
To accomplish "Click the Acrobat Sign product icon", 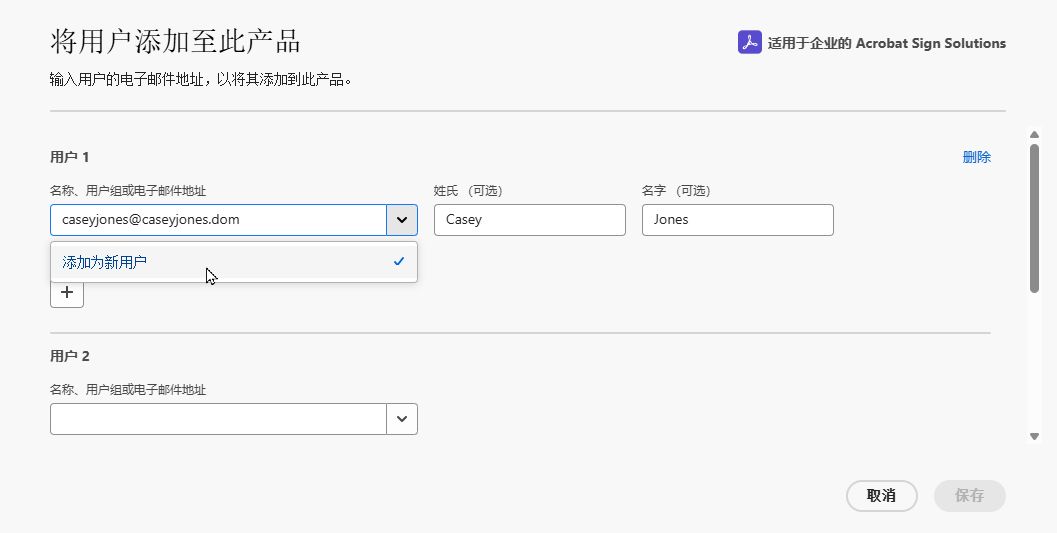I will (749, 42).
